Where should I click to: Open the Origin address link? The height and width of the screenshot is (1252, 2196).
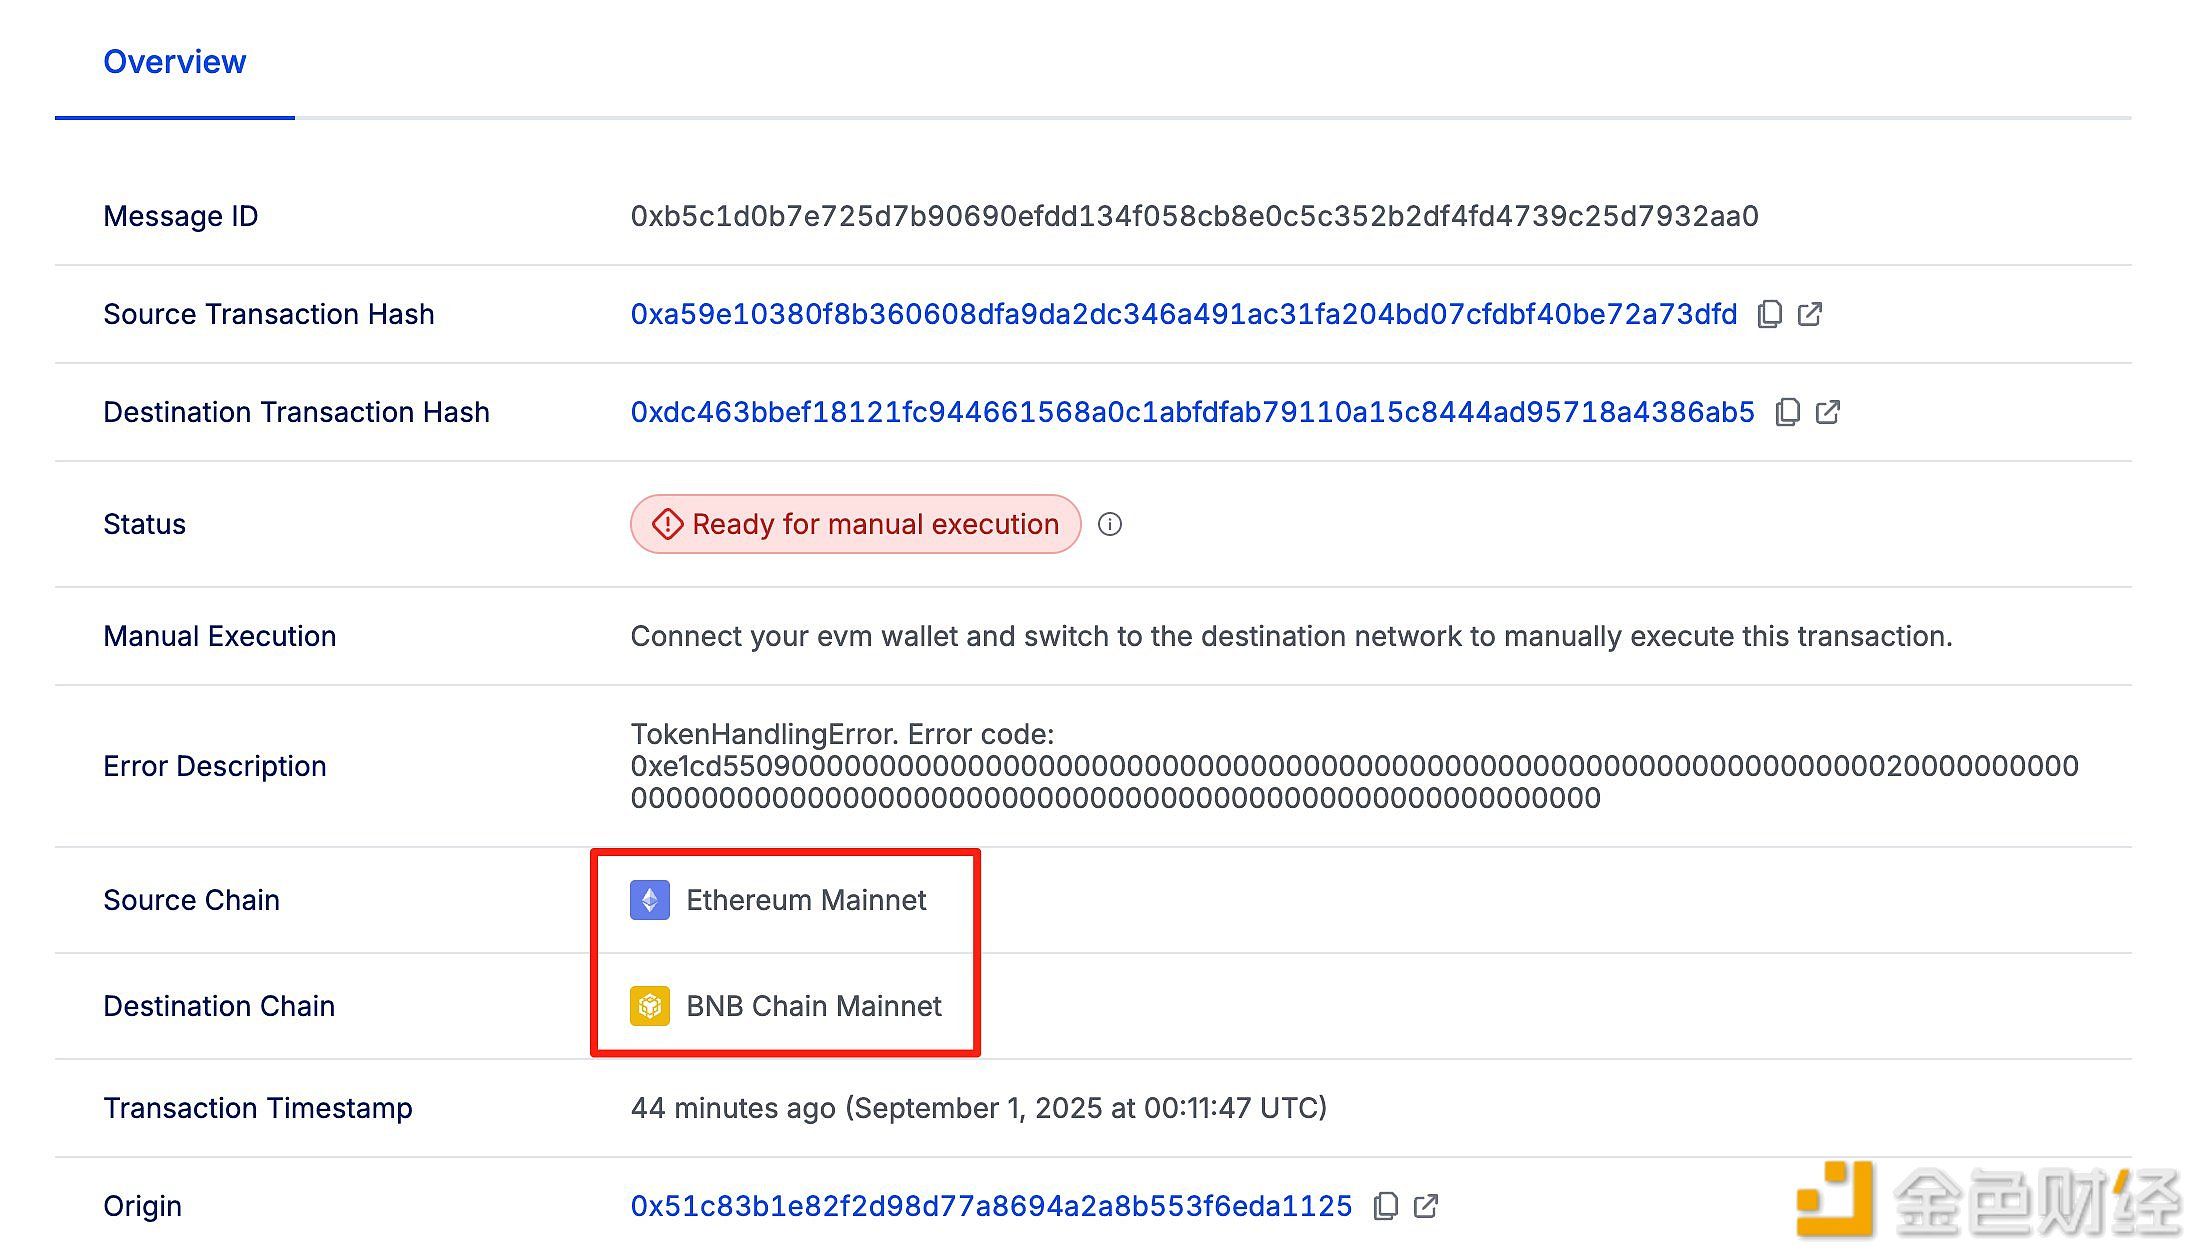991,1206
